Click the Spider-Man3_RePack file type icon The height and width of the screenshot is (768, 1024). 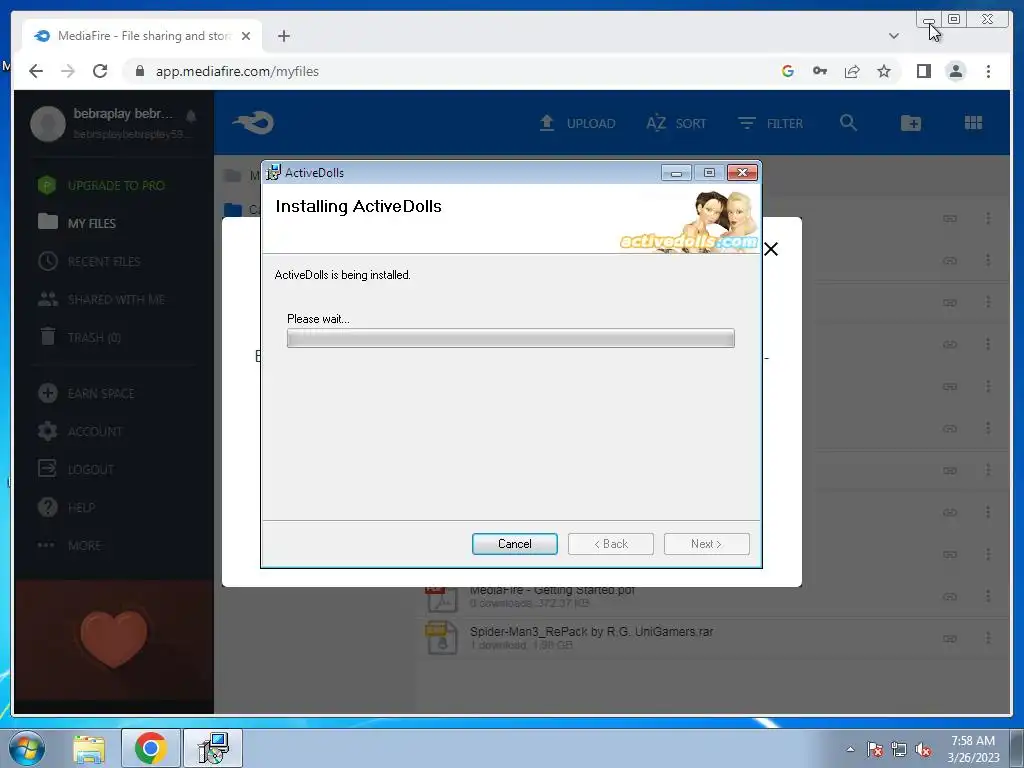442,638
